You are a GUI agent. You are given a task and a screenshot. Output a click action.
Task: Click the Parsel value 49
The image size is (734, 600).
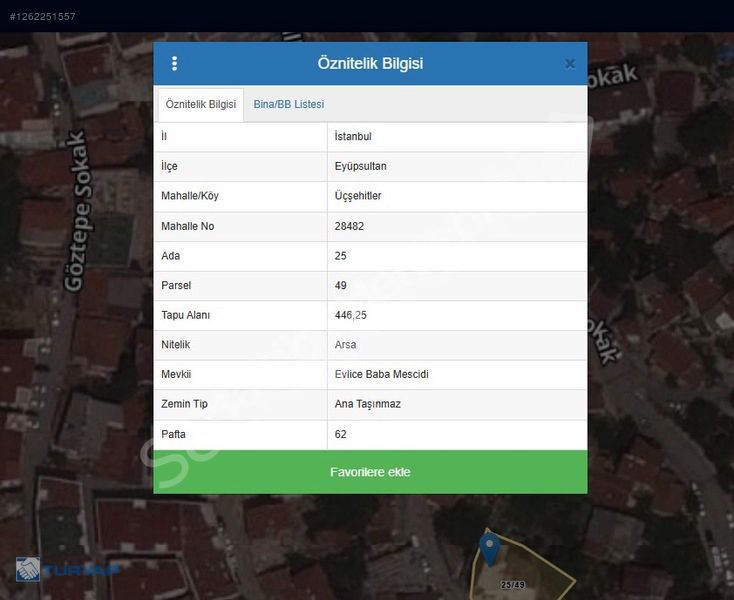point(341,285)
